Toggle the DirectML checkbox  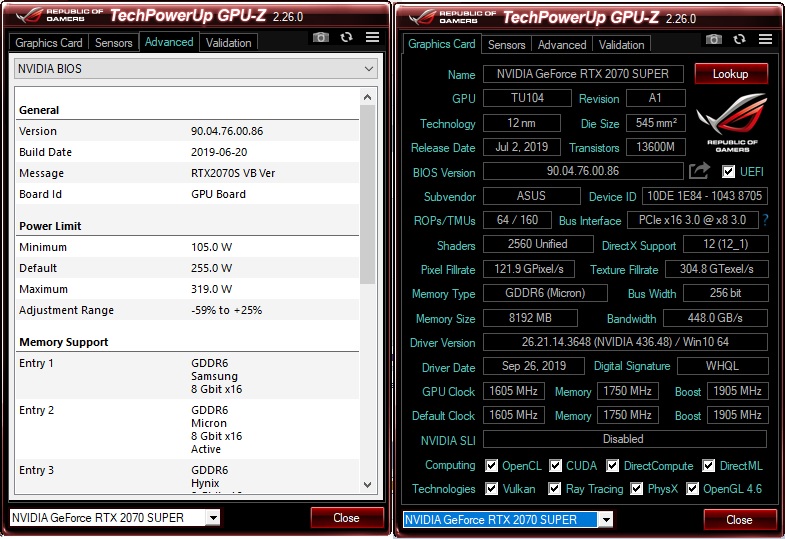708,465
